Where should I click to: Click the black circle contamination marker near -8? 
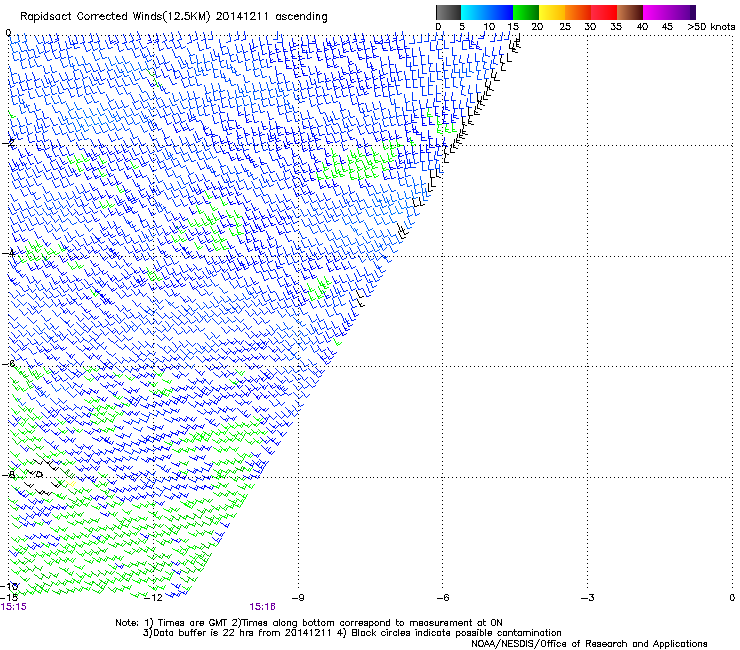40,474
